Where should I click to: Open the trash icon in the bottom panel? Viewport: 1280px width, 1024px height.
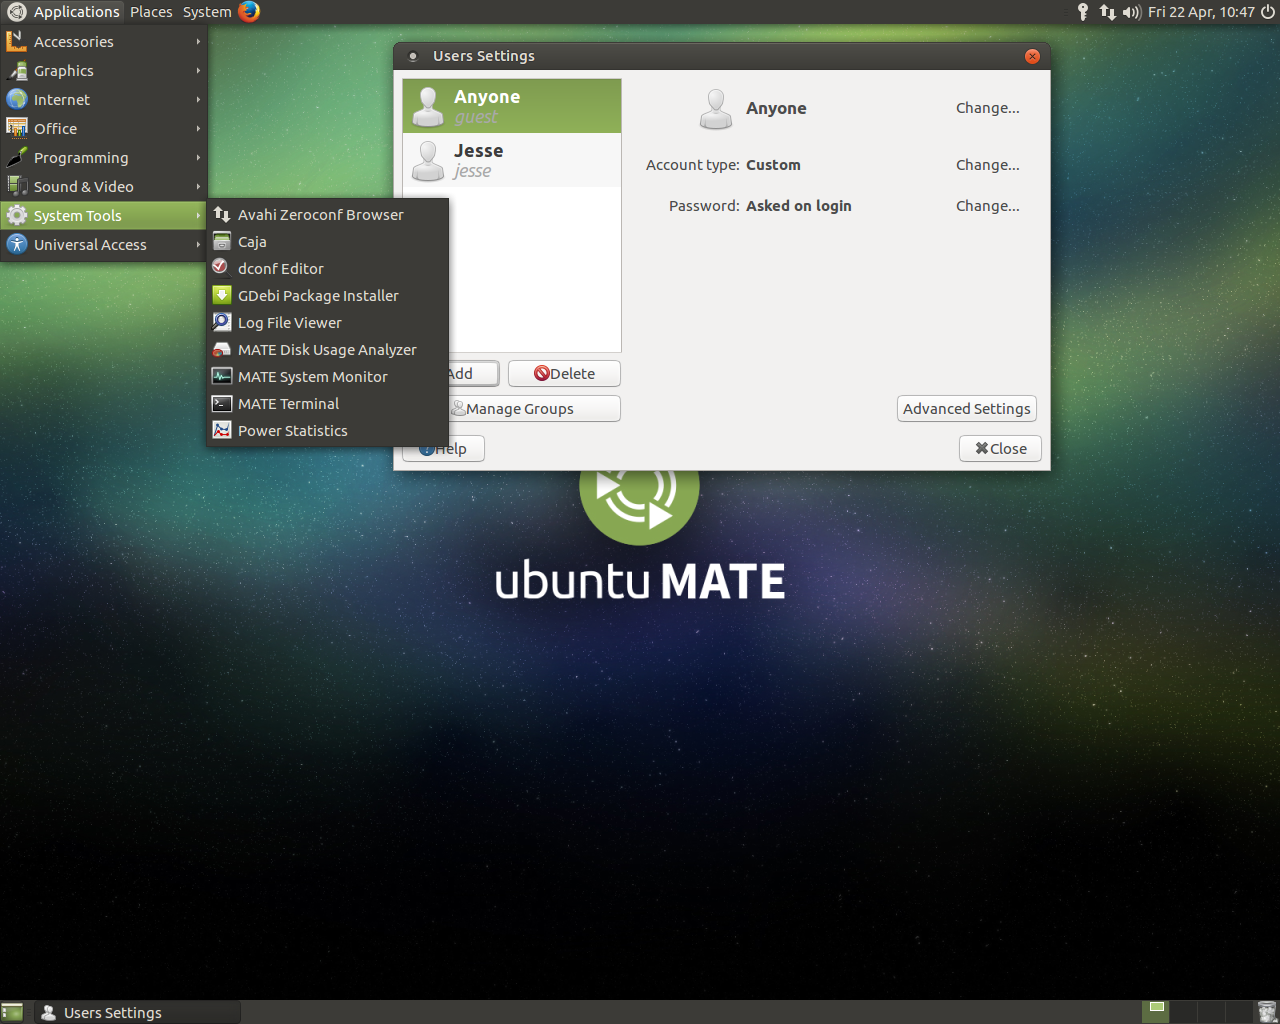[x=1267, y=1012]
